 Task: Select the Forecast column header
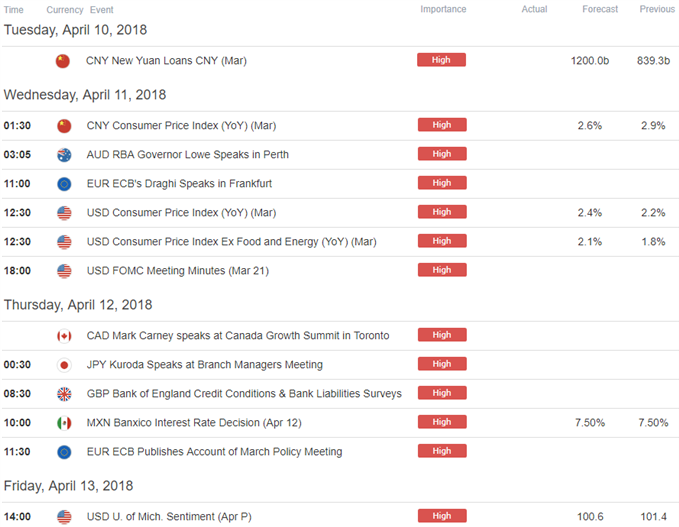pos(600,9)
